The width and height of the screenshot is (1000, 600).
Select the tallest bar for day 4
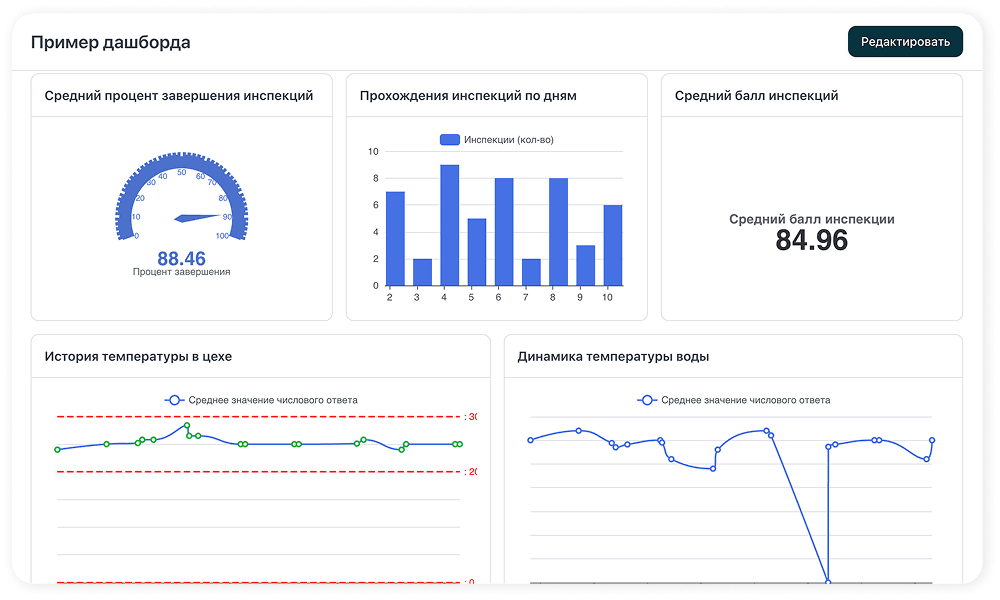click(x=450, y=225)
